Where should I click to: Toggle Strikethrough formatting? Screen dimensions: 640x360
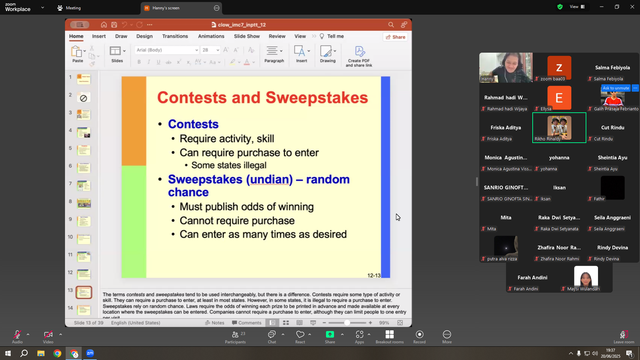tap(169, 62)
